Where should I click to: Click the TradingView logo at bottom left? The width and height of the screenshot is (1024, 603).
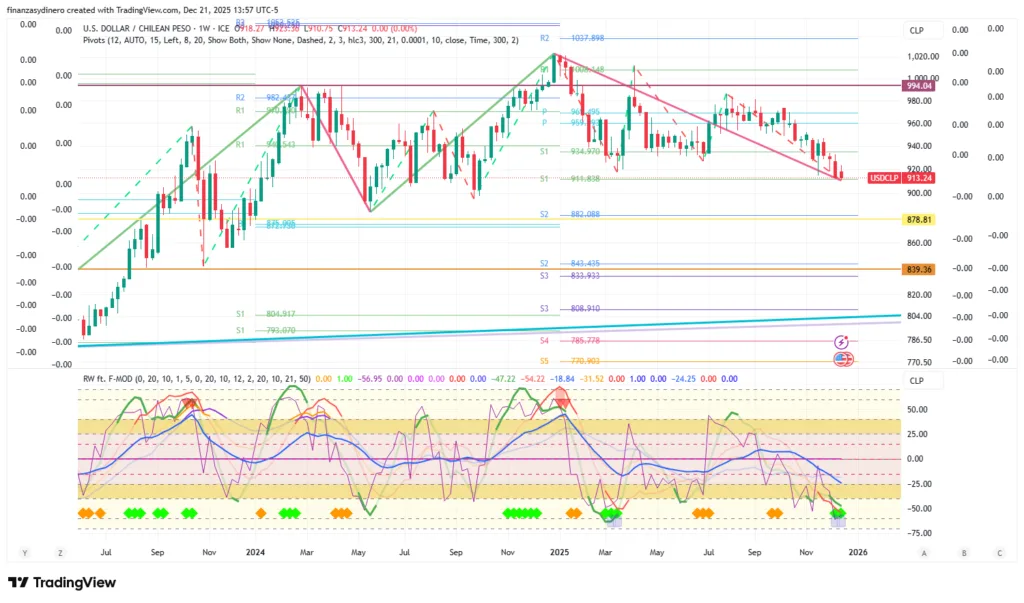point(62,583)
